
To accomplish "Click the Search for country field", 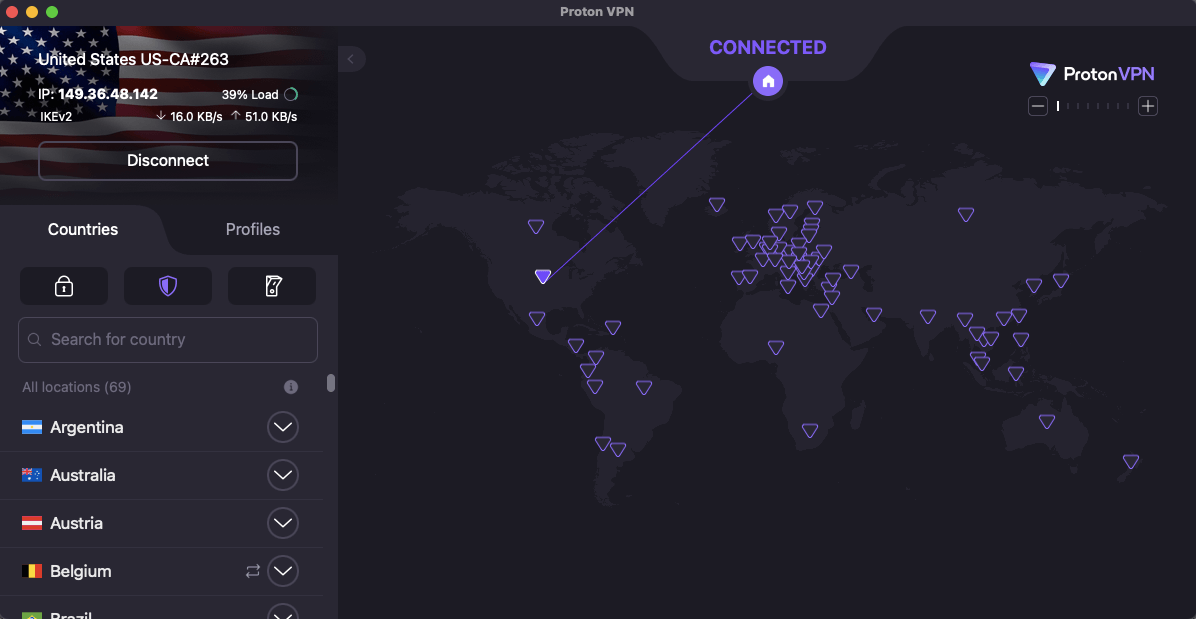I will tap(168, 340).
